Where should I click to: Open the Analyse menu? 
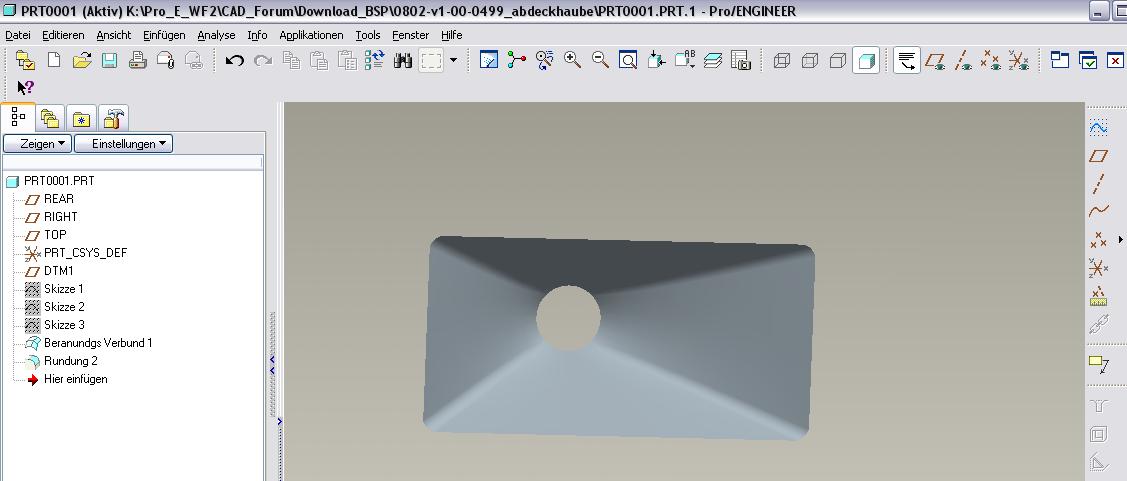pyautogui.click(x=216, y=35)
